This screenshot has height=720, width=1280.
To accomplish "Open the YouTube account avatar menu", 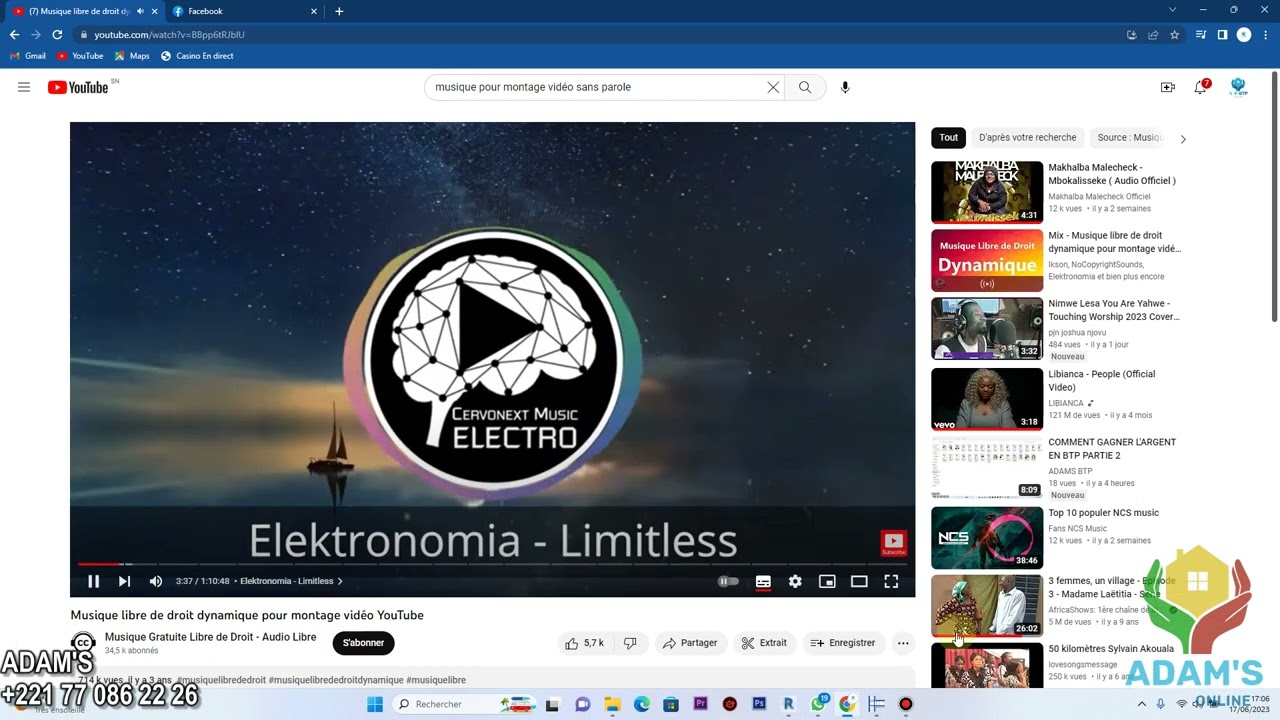I will click(x=1238, y=87).
